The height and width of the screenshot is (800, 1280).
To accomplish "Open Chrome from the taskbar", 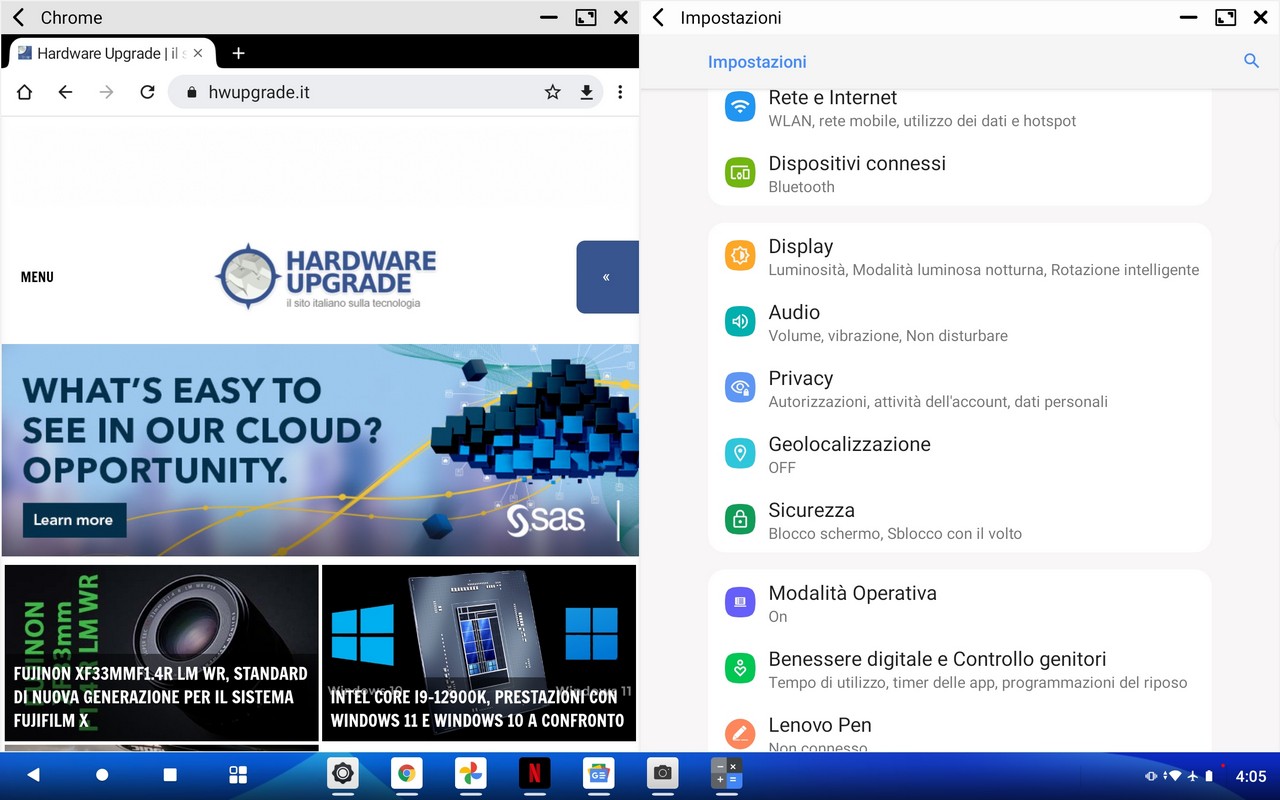I will point(406,773).
